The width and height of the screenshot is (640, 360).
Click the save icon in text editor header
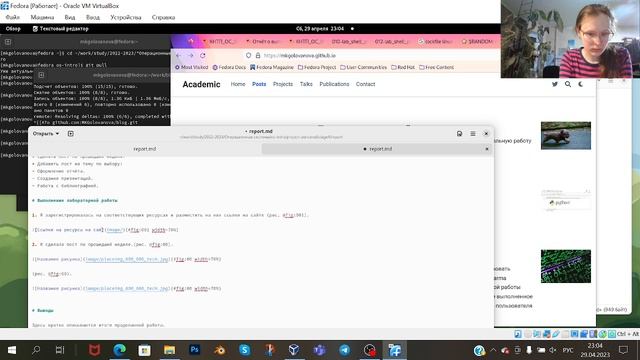click(x=460, y=134)
